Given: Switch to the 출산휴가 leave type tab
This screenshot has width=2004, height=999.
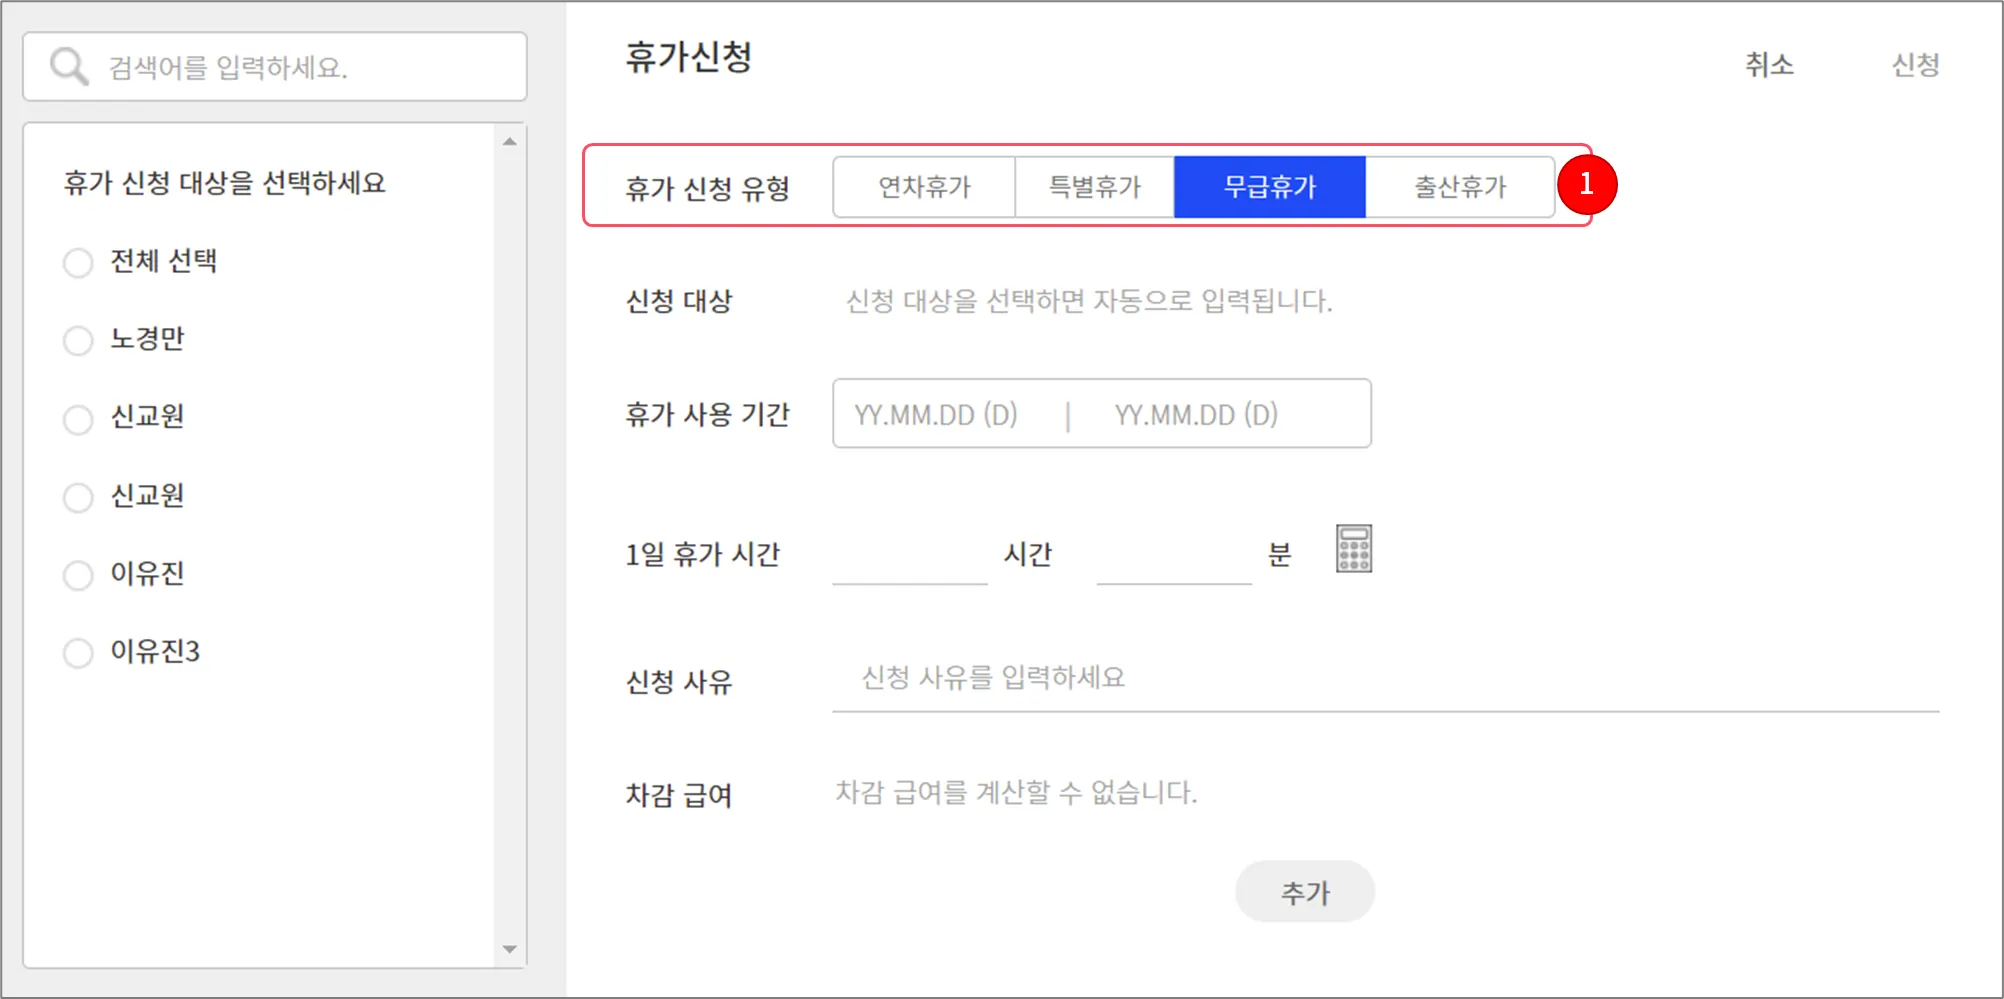Looking at the screenshot, I should point(1460,187).
